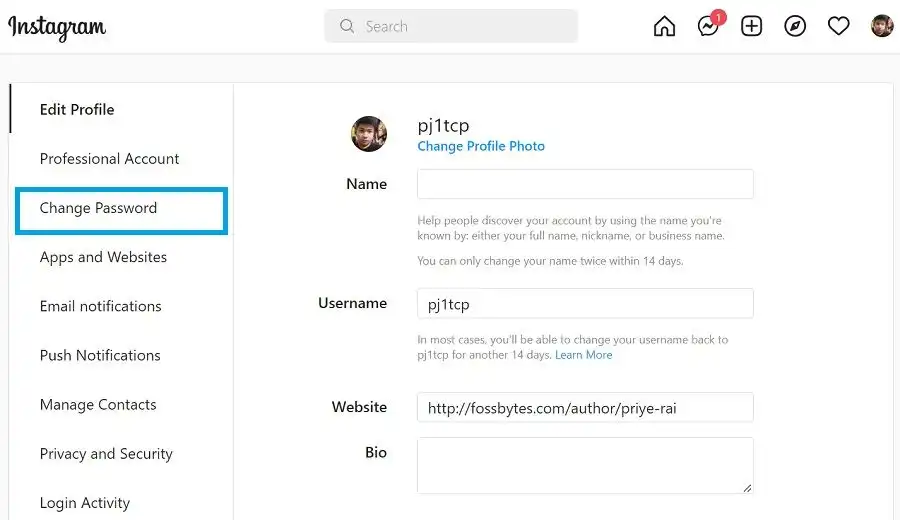Go to Apps and Websites
Viewport: 900px width, 520px height.
(103, 257)
